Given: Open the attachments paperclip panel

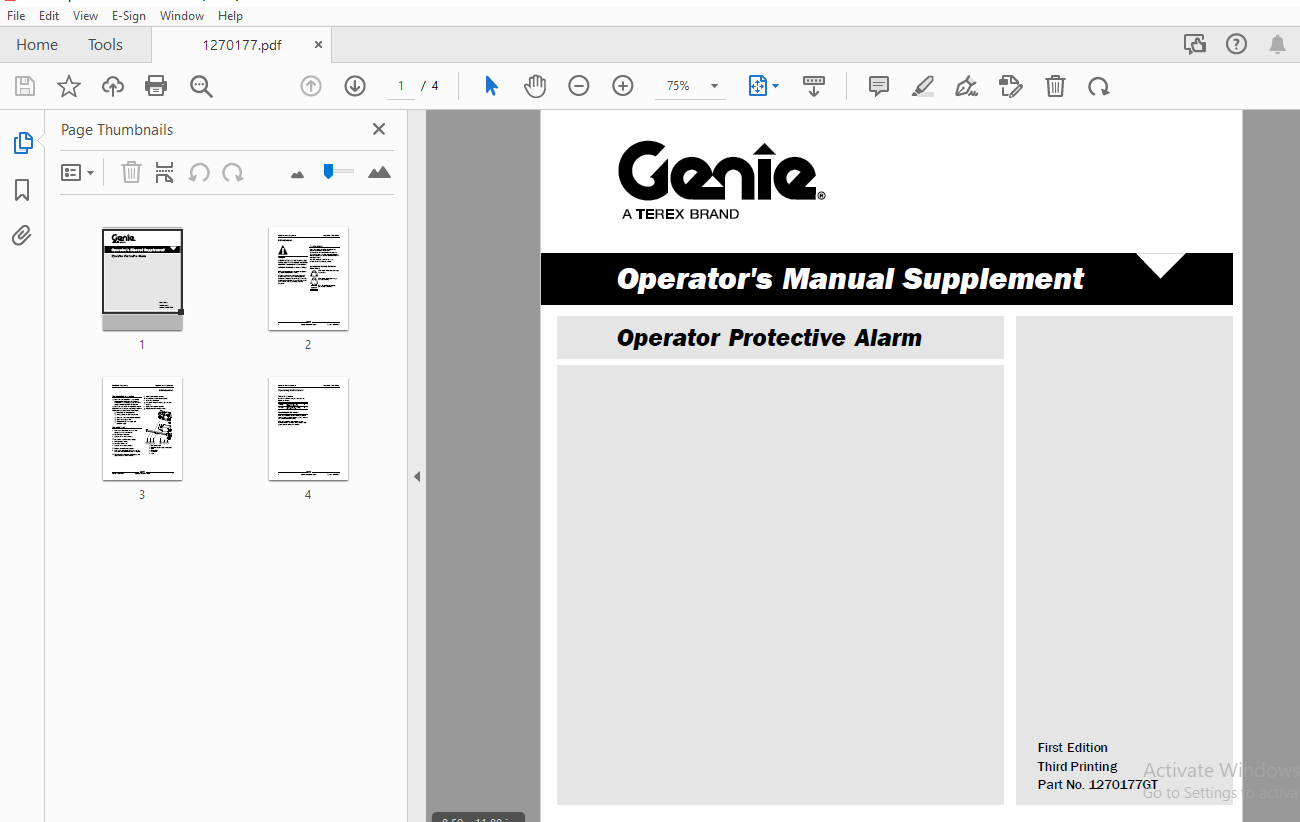Looking at the screenshot, I should point(22,236).
